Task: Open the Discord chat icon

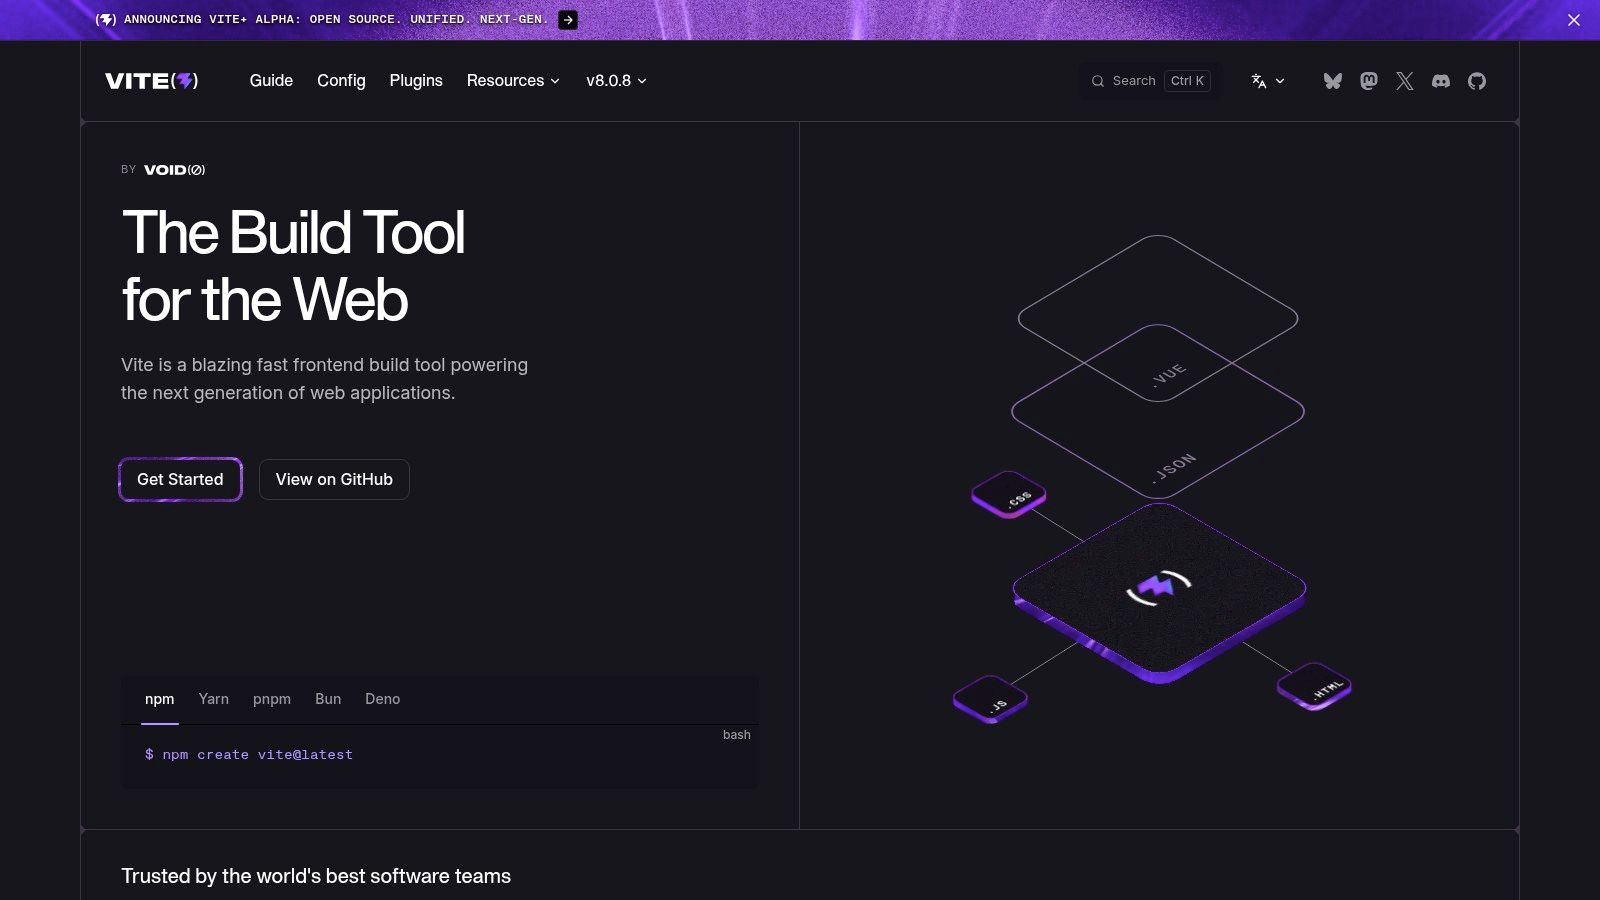Action: pyautogui.click(x=1441, y=81)
